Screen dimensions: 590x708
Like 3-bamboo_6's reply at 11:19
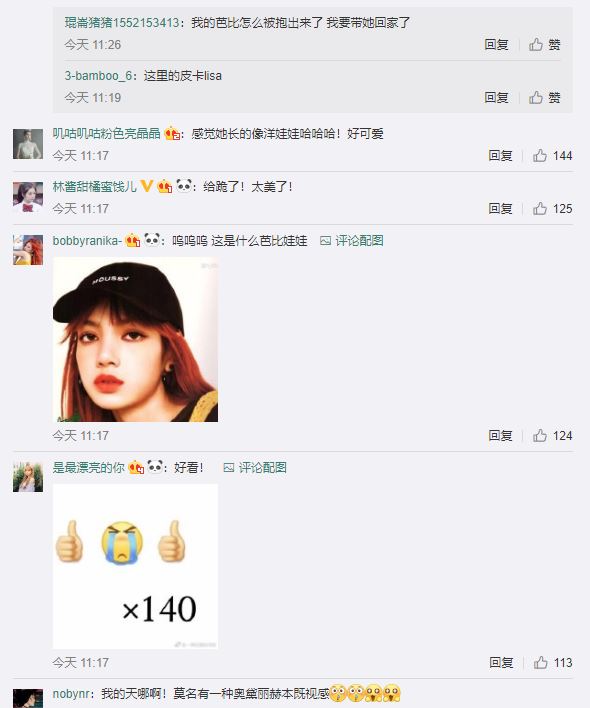(544, 98)
